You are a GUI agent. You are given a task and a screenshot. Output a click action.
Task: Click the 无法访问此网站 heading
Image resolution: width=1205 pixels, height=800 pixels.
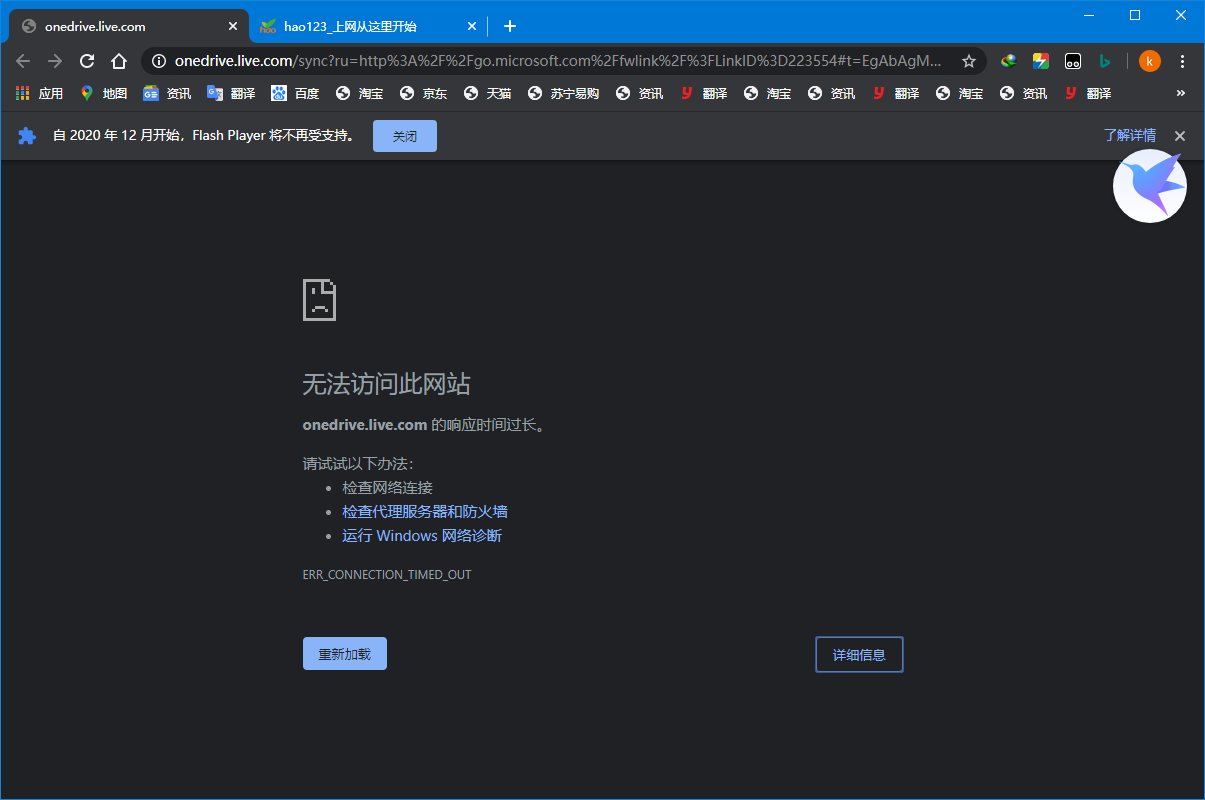click(386, 384)
